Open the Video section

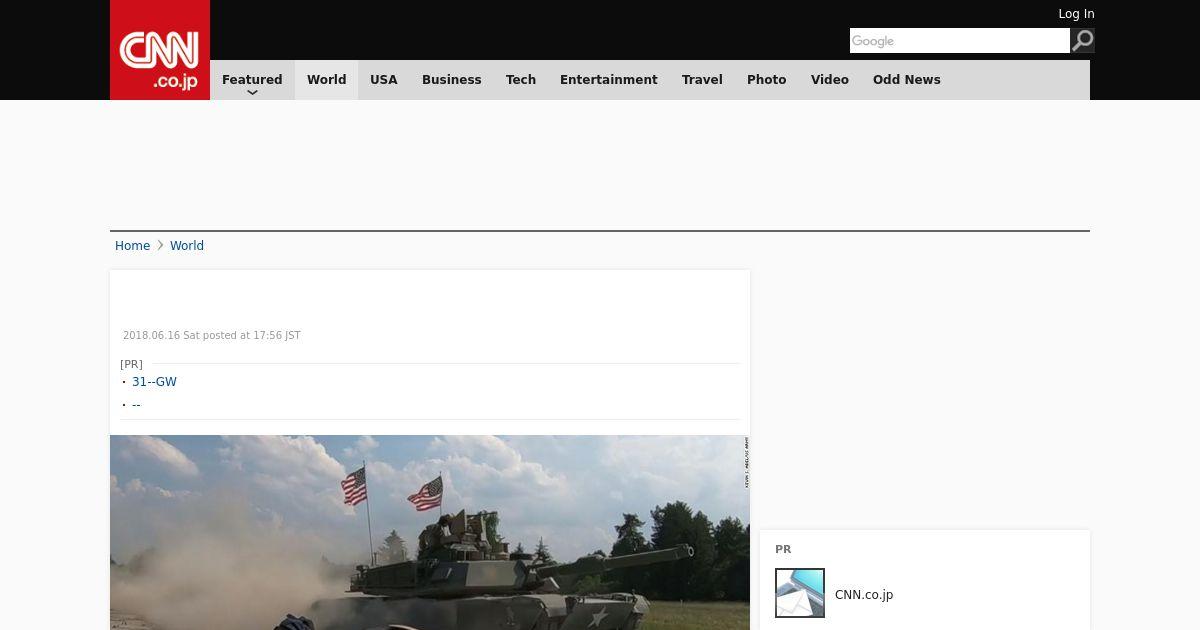pos(830,80)
